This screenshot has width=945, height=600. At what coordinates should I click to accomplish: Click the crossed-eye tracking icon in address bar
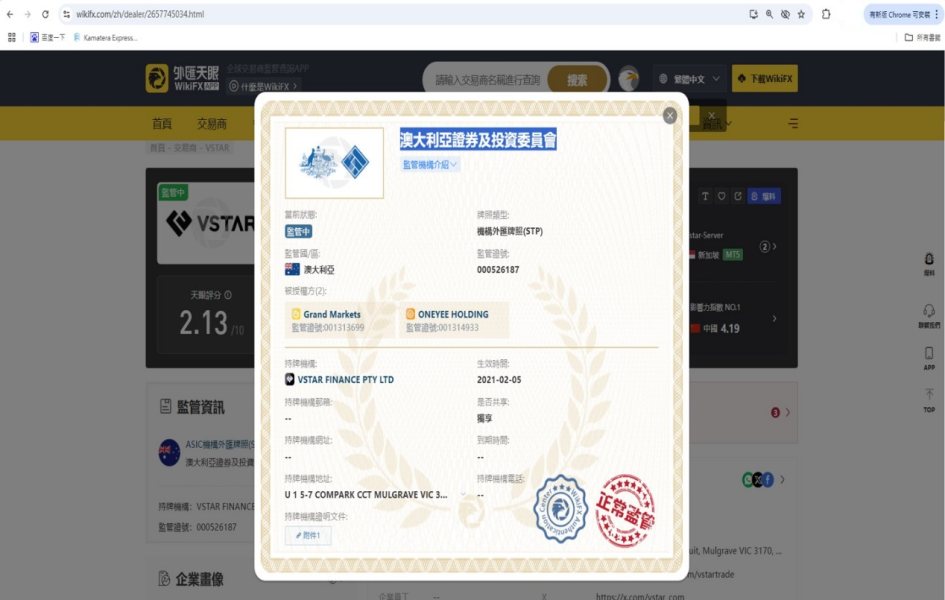785,14
